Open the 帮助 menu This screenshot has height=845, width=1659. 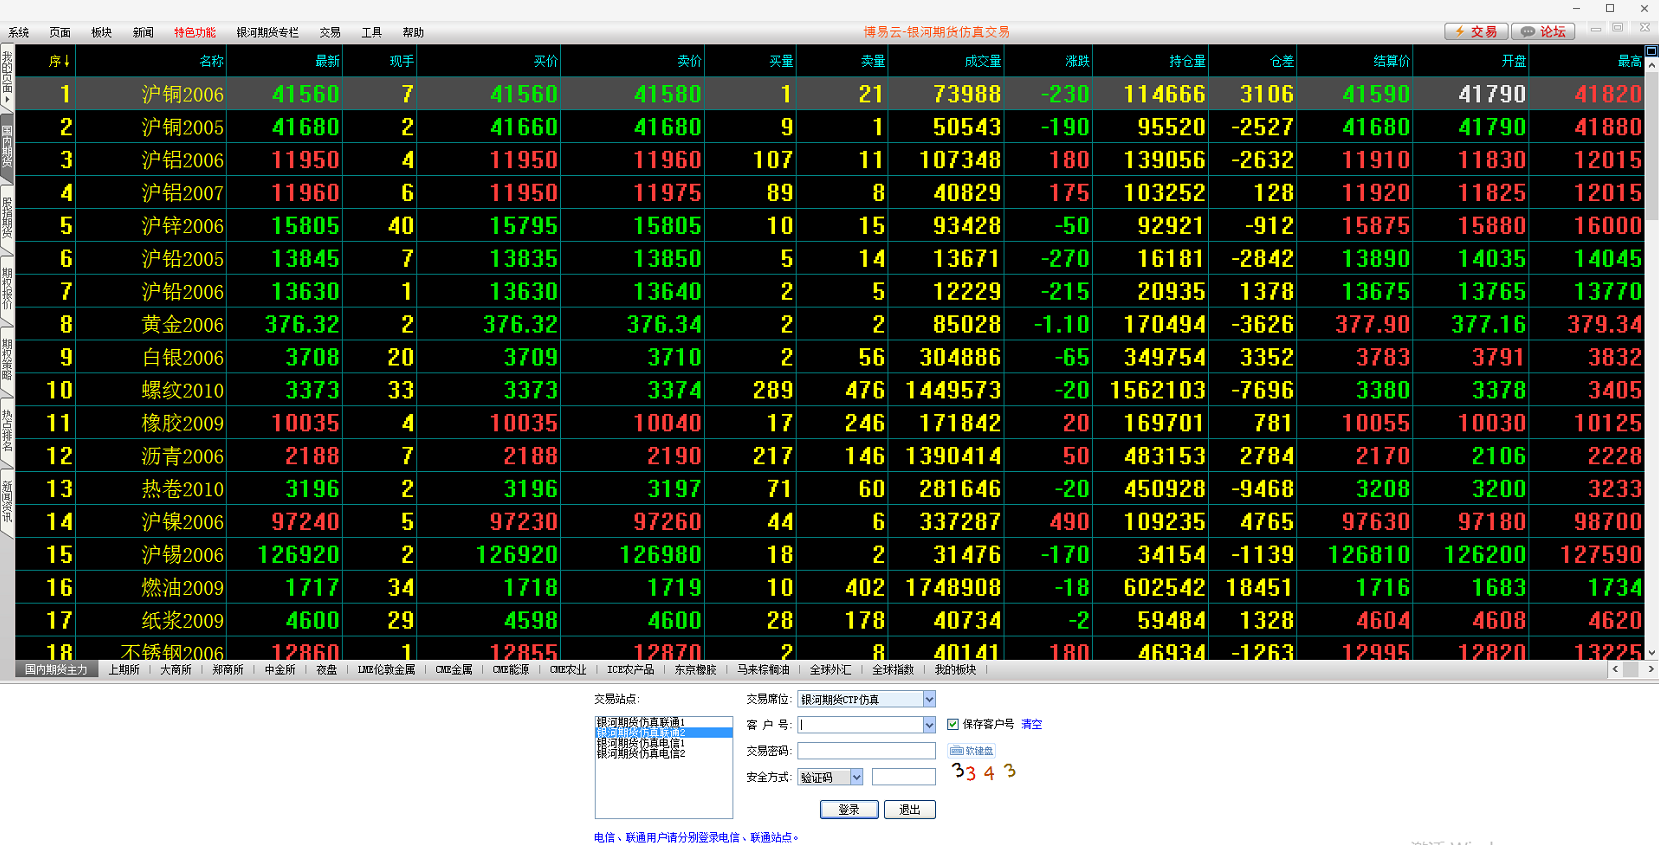tap(413, 33)
